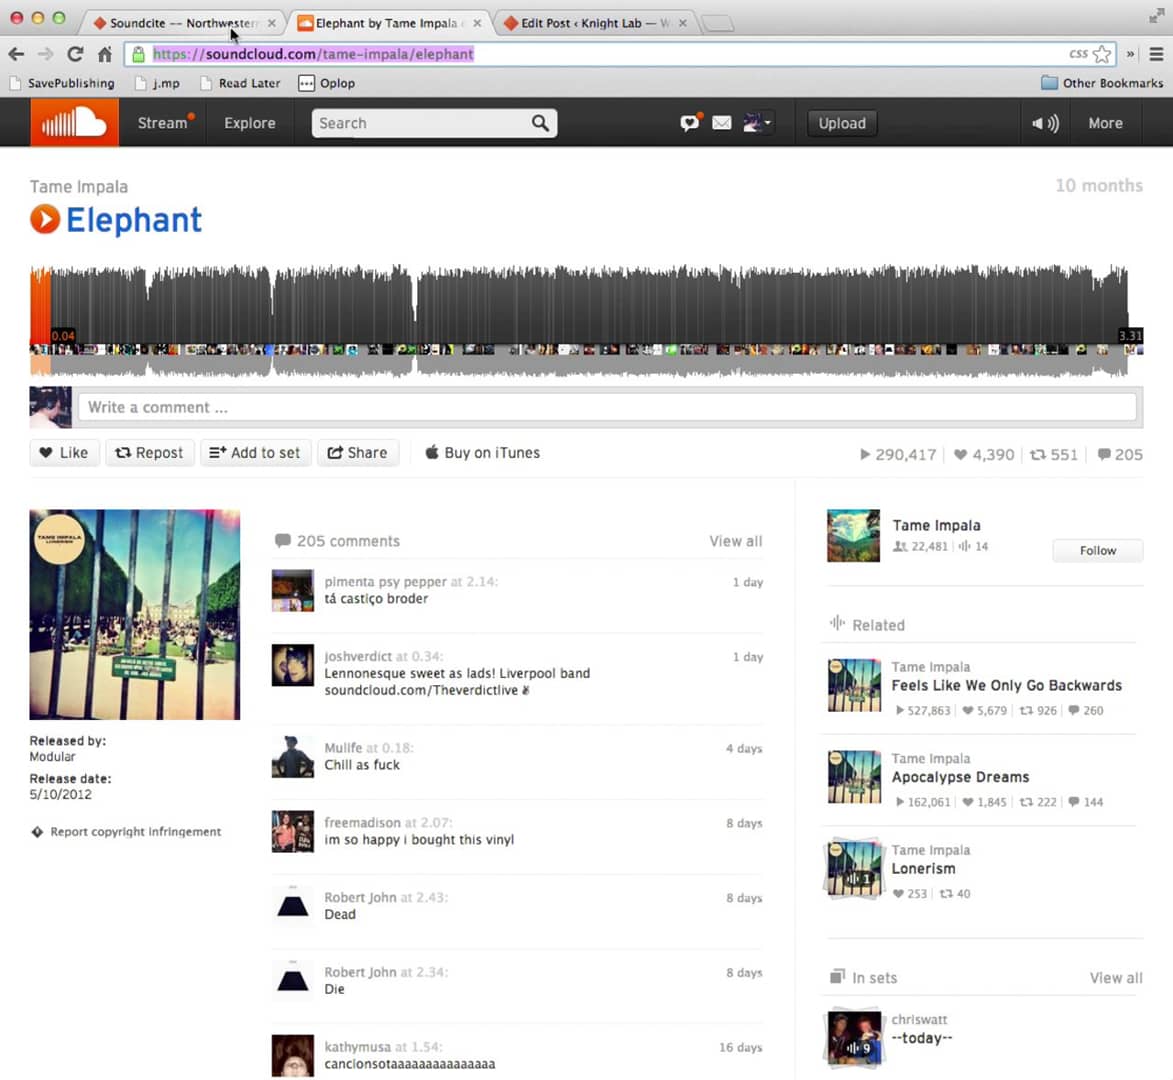Click Mullfe commenter name
1173x1080 pixels.
click(343, 747)
